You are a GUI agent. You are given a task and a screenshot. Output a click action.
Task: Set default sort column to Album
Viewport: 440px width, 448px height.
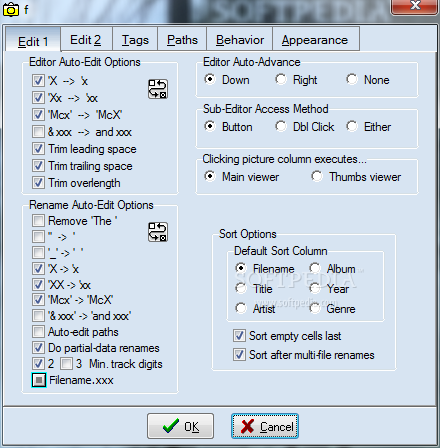(315, 268)
